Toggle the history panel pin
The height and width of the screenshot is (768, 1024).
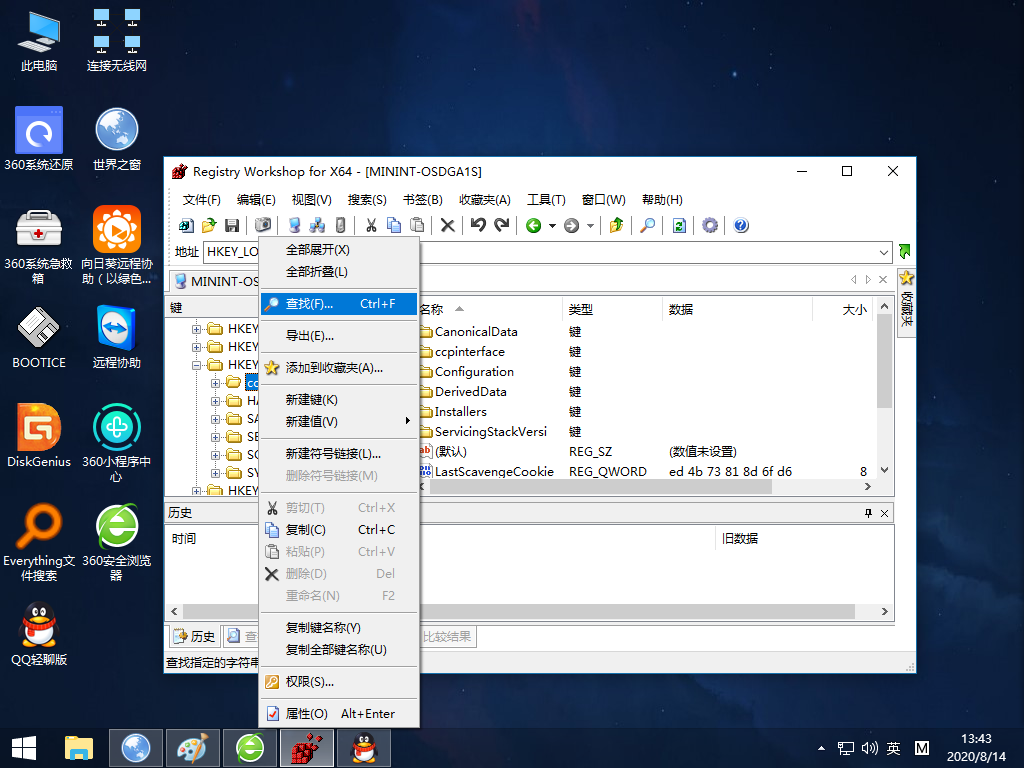pyautogui.click(x=868, y=513)
